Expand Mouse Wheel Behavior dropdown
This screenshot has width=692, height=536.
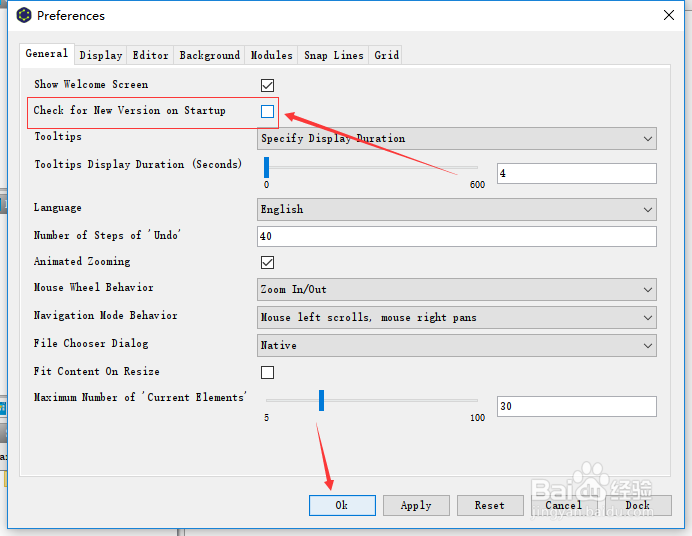[x=457, y=290]
